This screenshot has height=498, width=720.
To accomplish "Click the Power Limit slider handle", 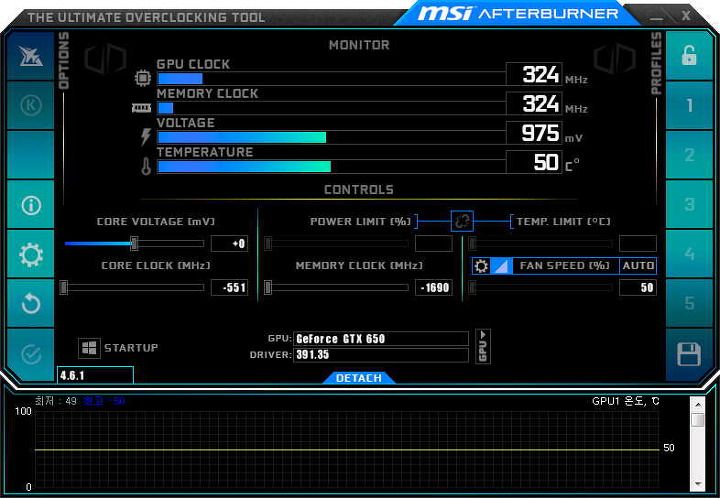I will [268, 243].
